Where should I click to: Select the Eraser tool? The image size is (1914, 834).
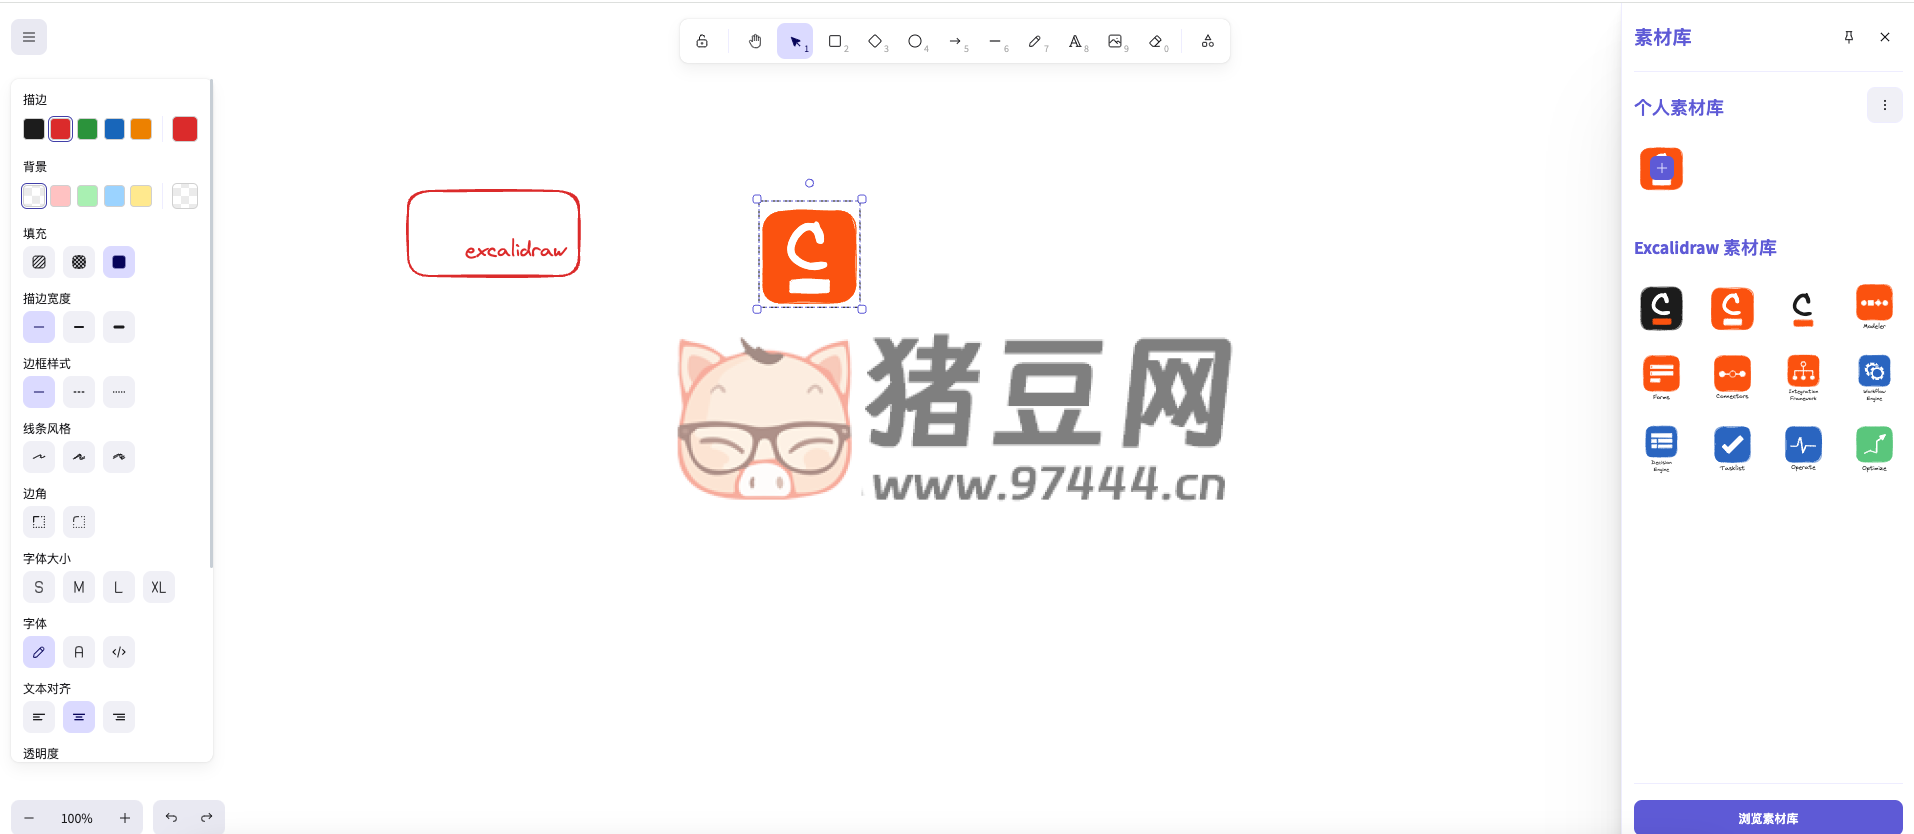tap(1155, 41)
